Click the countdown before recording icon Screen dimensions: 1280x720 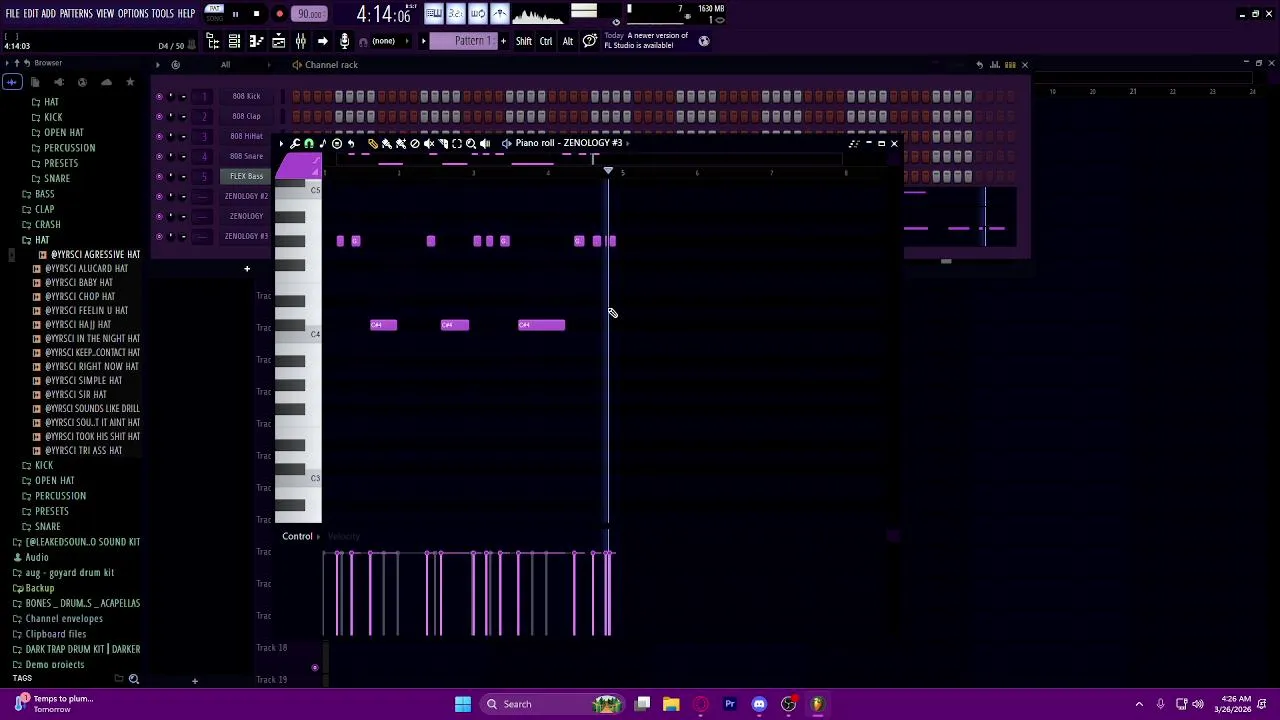[x=455, y=13]
